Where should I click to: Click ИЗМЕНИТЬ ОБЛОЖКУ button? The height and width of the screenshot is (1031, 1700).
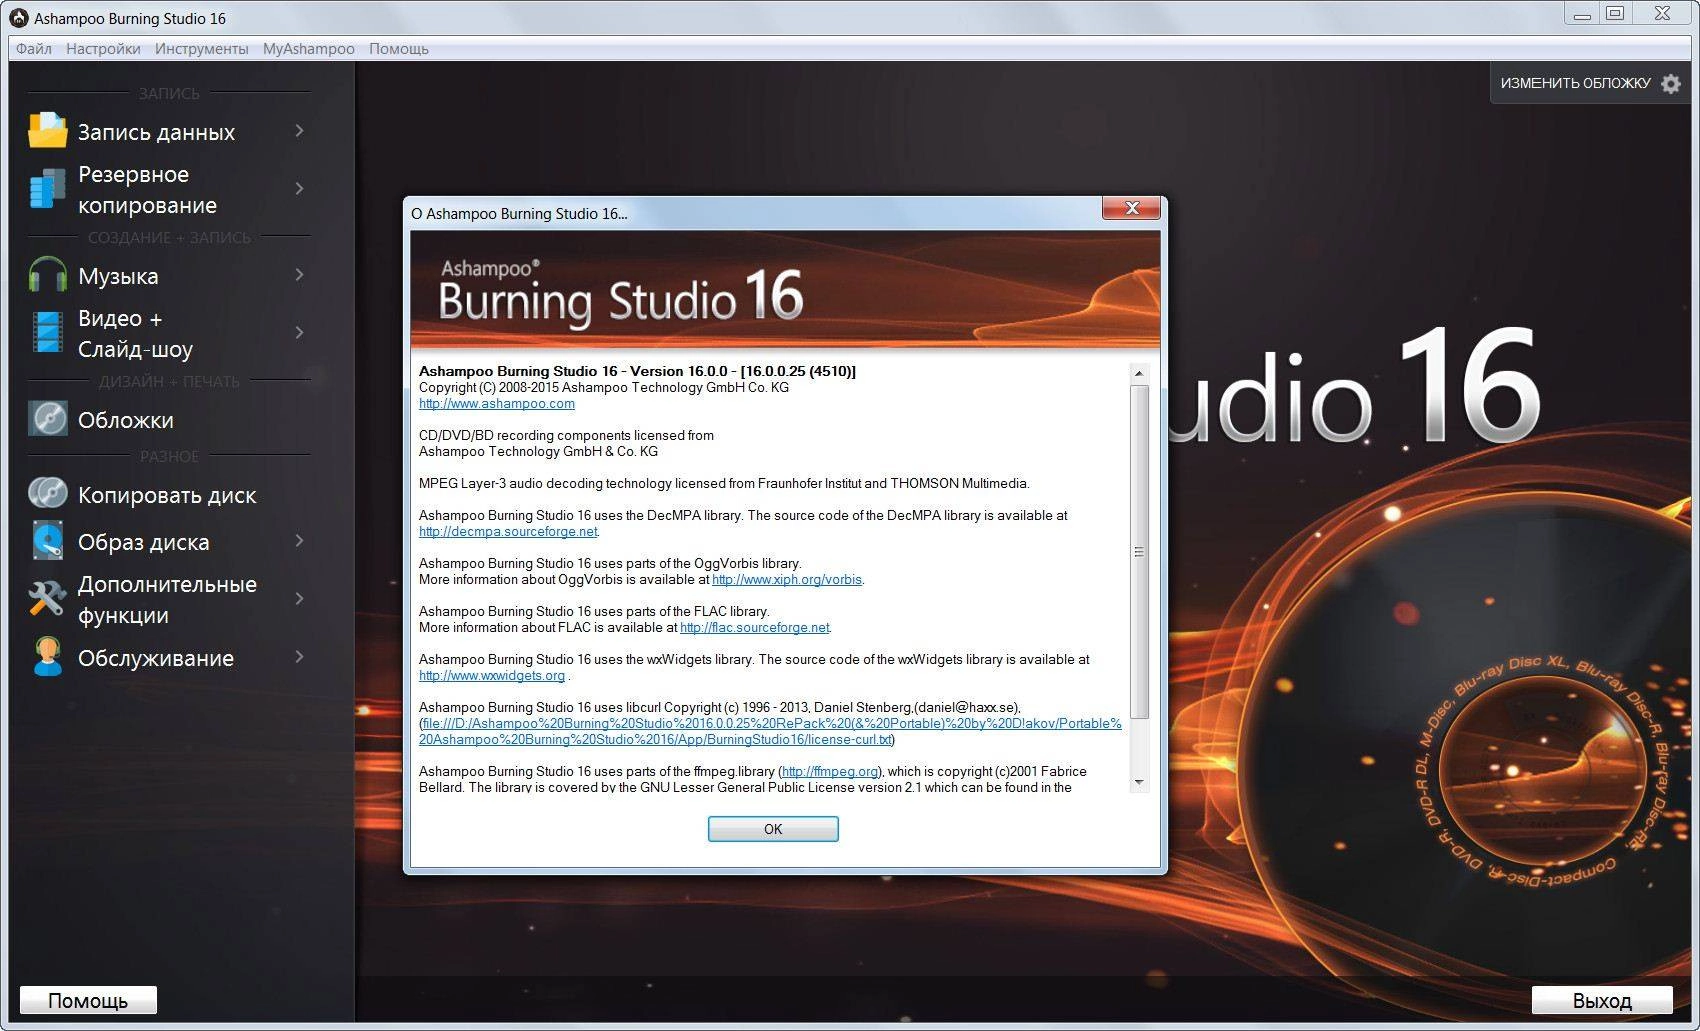(1590, 84)
